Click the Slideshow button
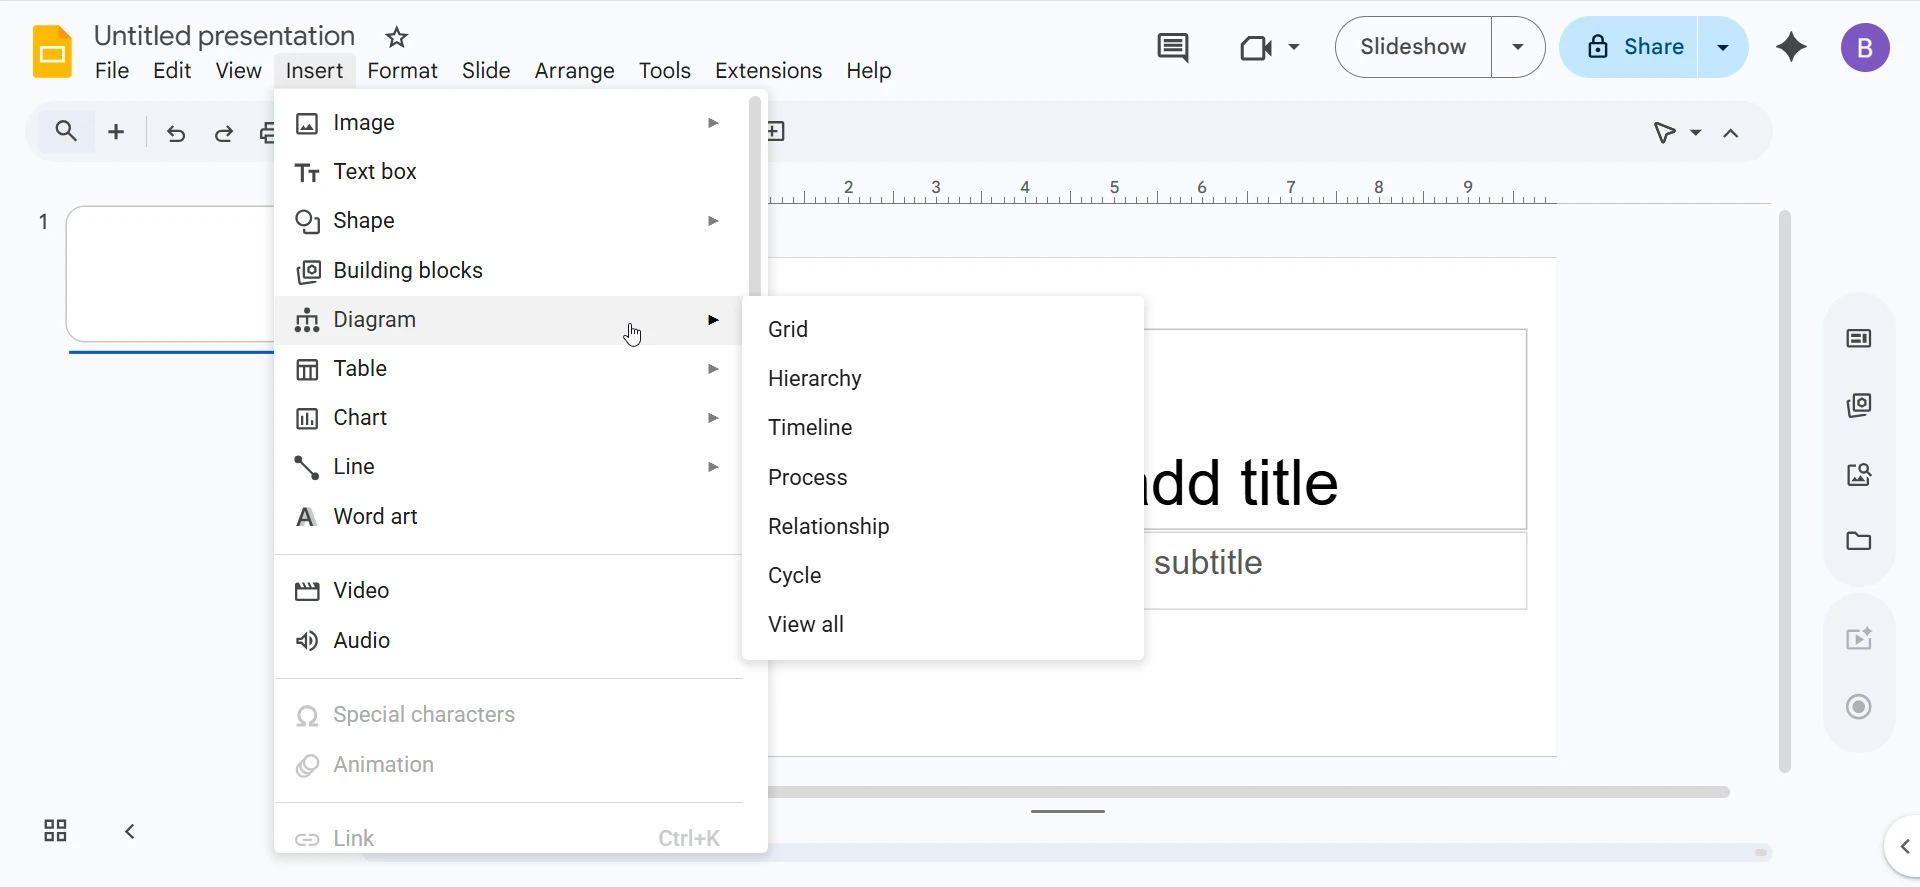The height and width of the screenshot is (887, 1920). (x=1412, y=47)
